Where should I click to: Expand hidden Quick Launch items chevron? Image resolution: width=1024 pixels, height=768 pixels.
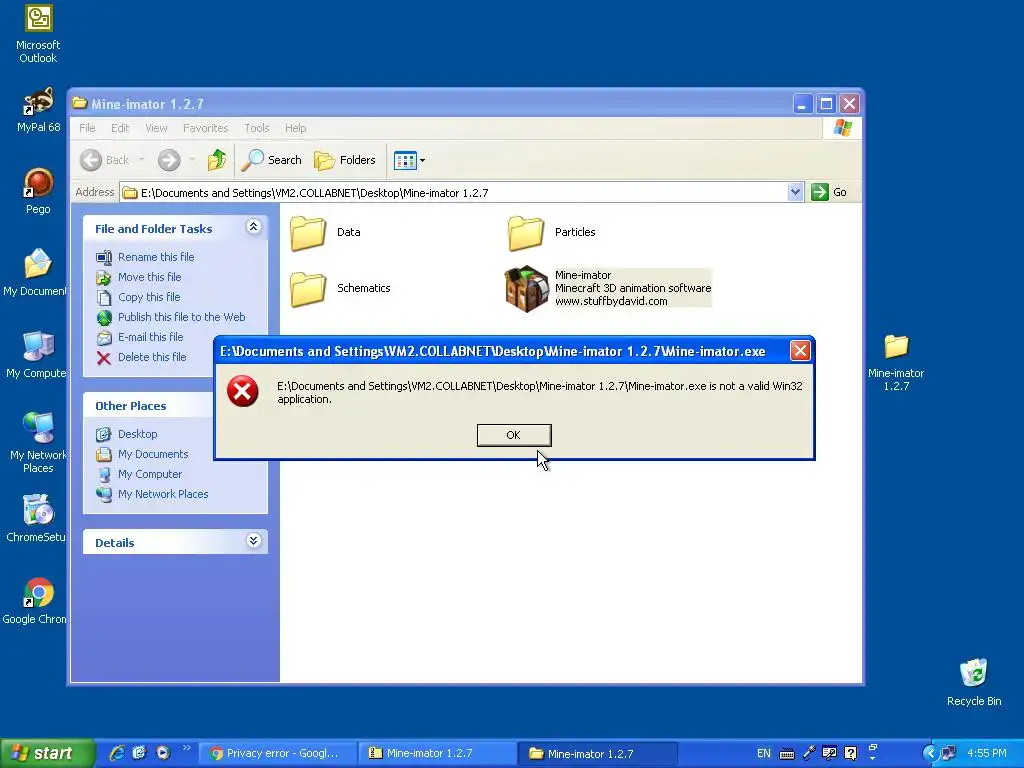(186, 748)
